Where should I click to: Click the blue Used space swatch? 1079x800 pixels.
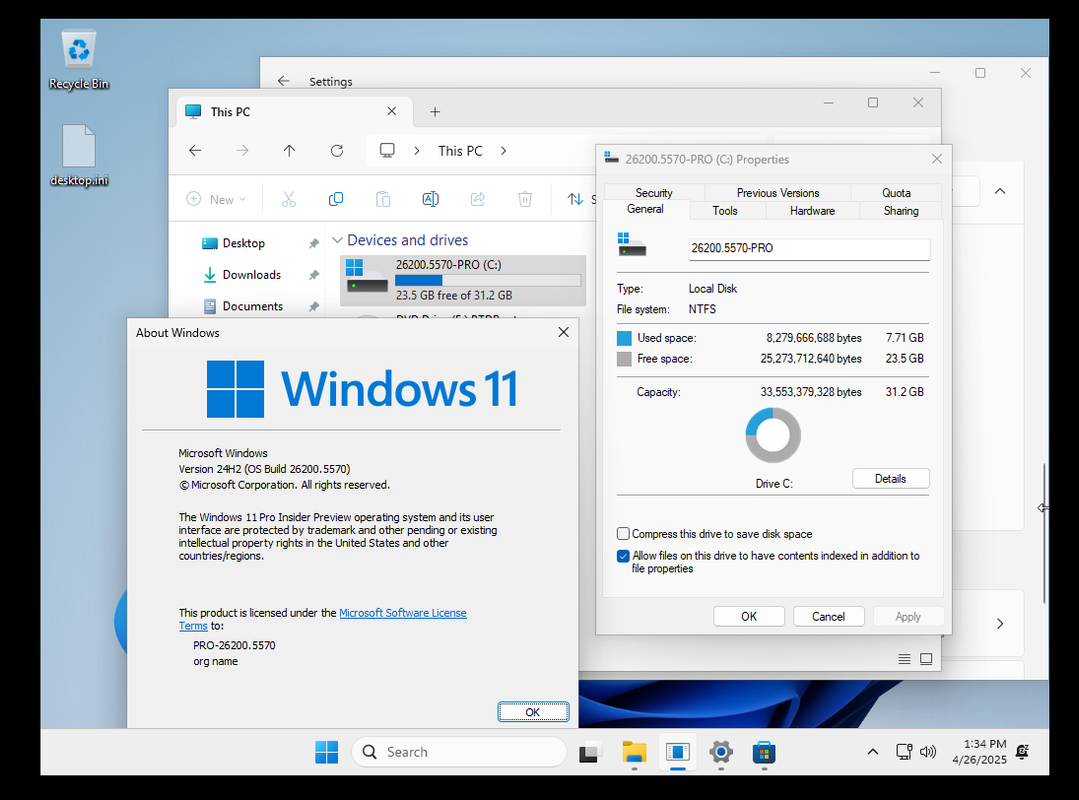624,338
